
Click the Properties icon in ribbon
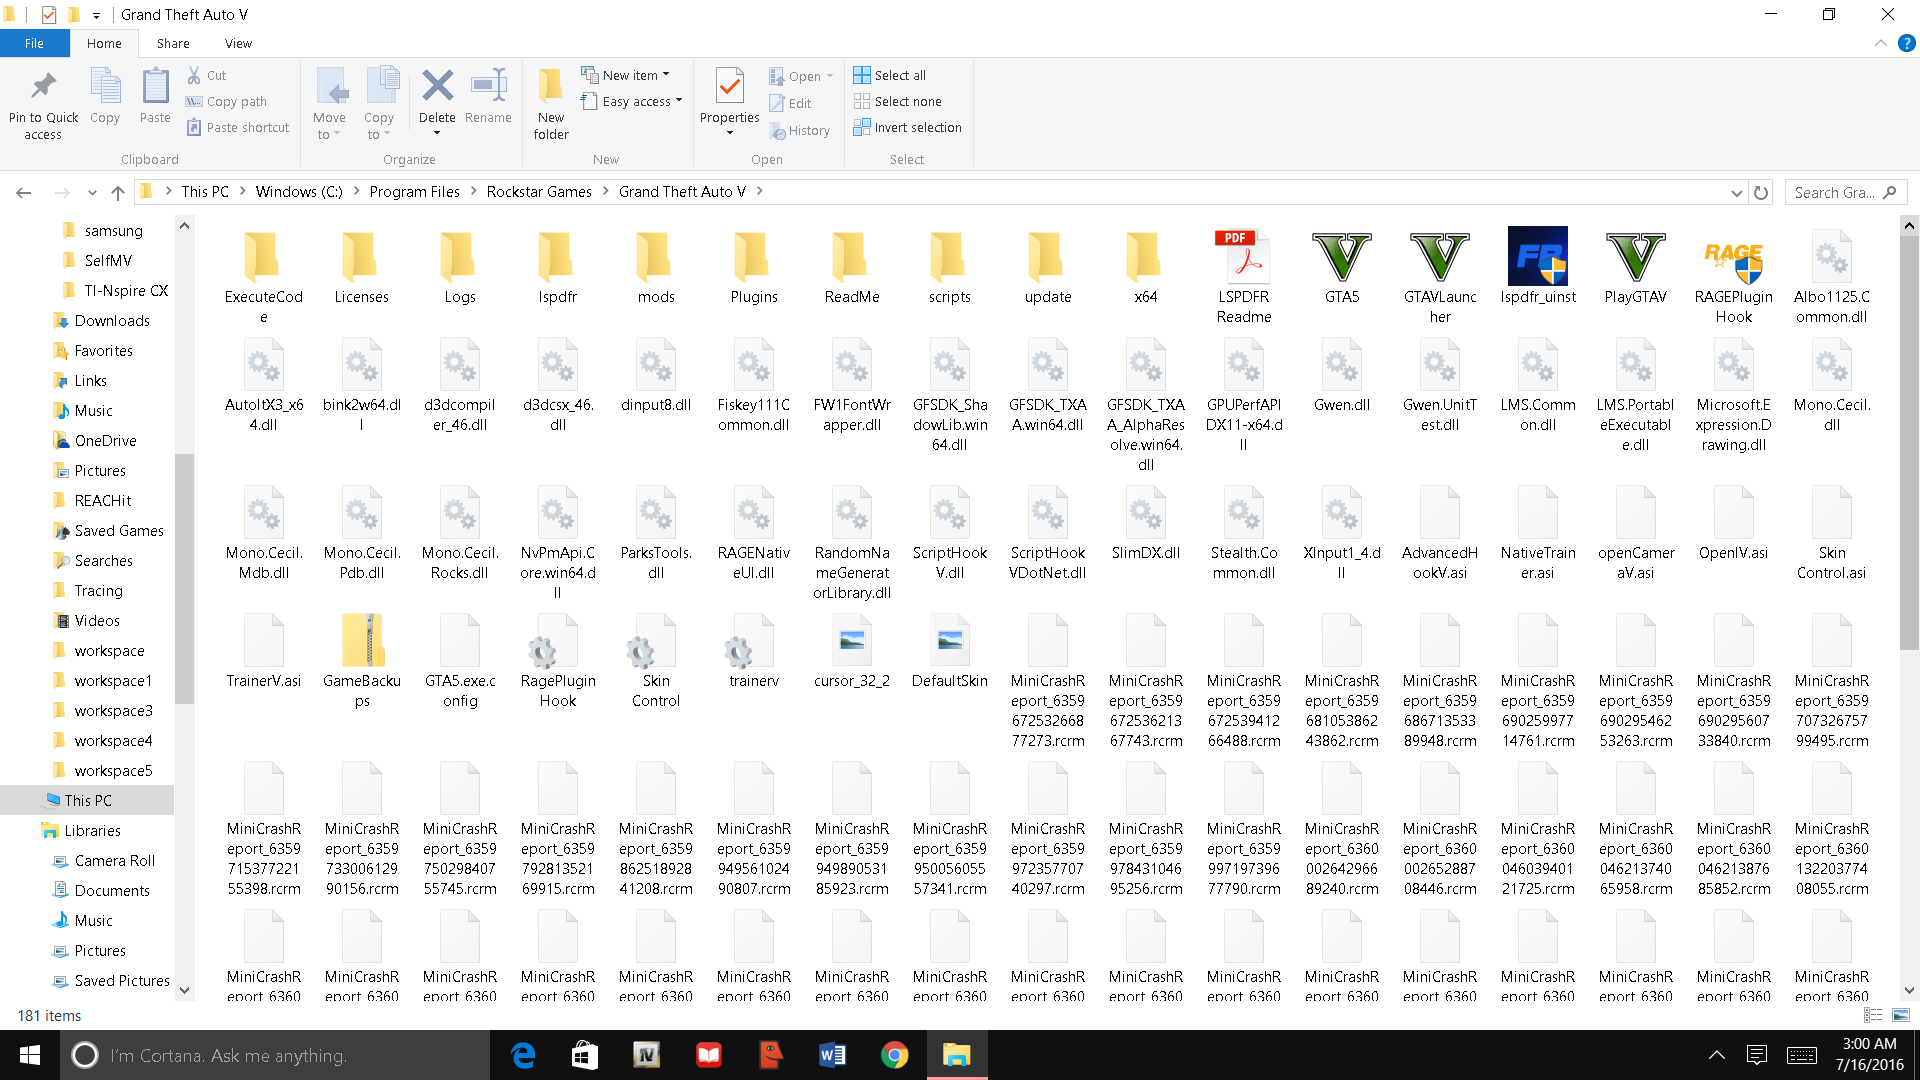729,88
